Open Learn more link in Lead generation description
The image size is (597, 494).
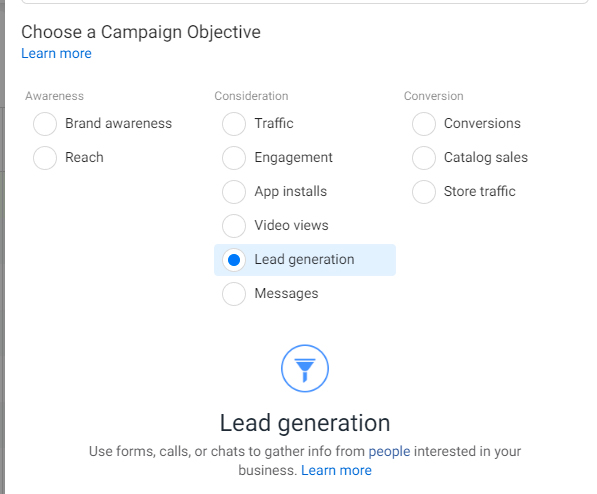(336, 470)
